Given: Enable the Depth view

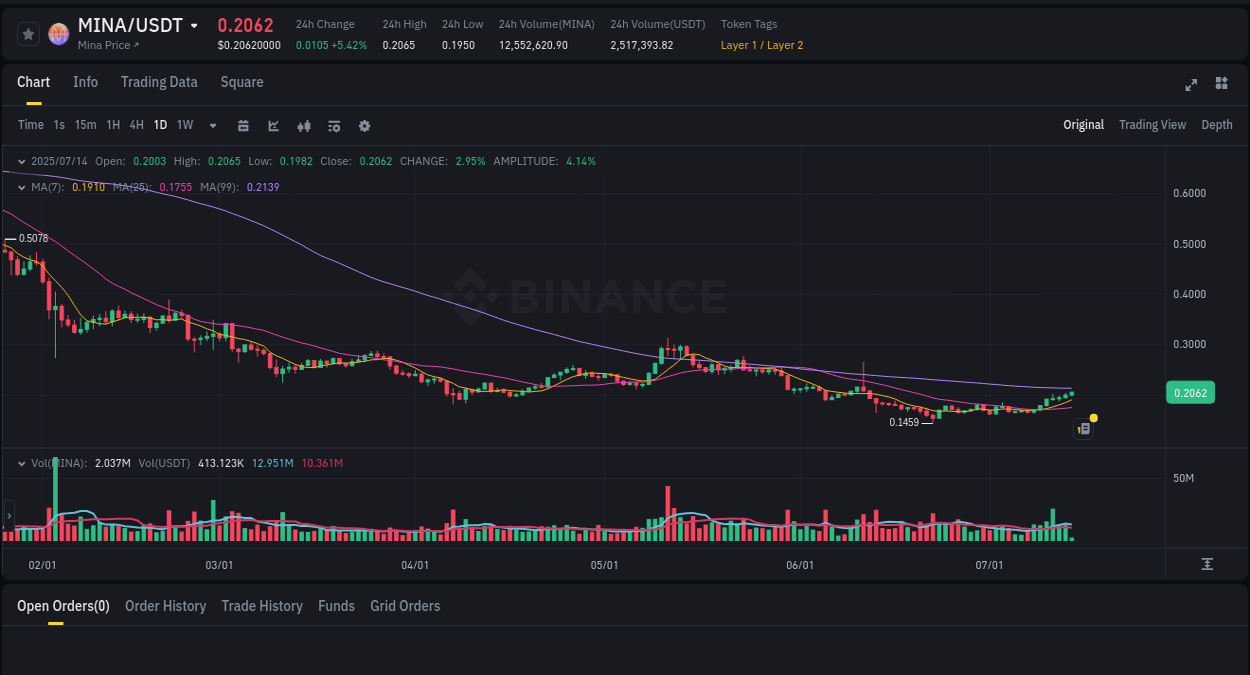Looking at the screenshot, I should [1216, 125].
